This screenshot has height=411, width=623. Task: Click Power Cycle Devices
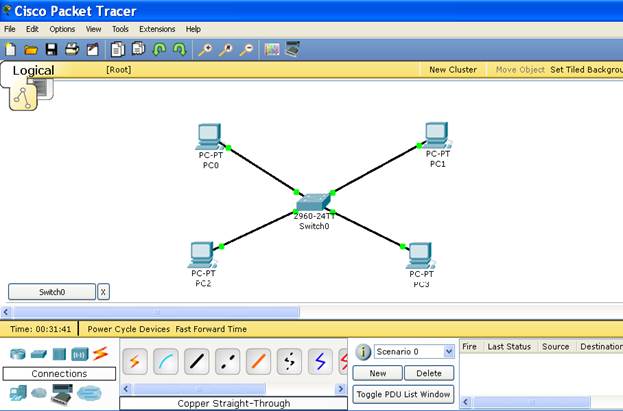pos(128,329)
